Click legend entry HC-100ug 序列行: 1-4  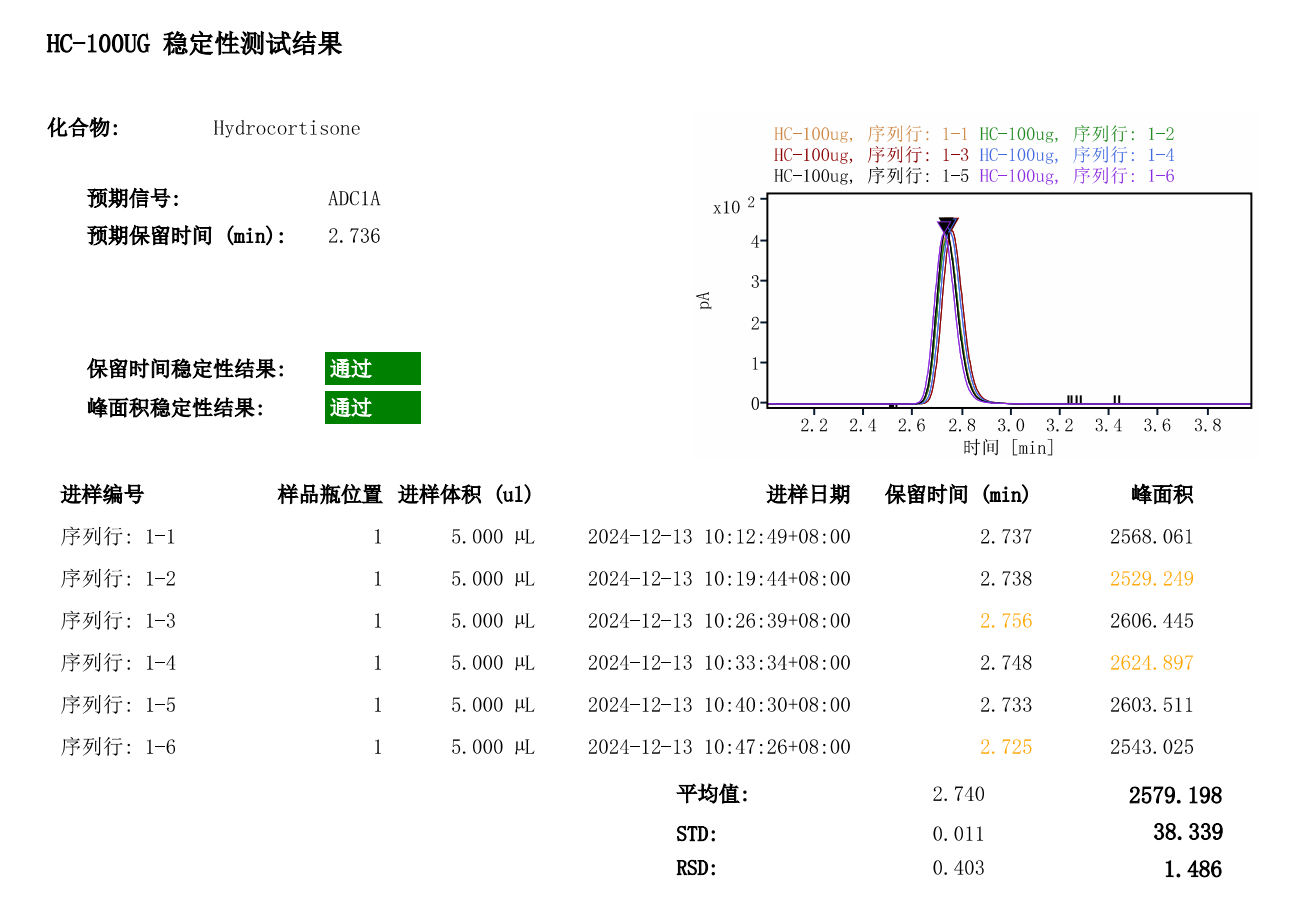click(x=1077, y=155)
